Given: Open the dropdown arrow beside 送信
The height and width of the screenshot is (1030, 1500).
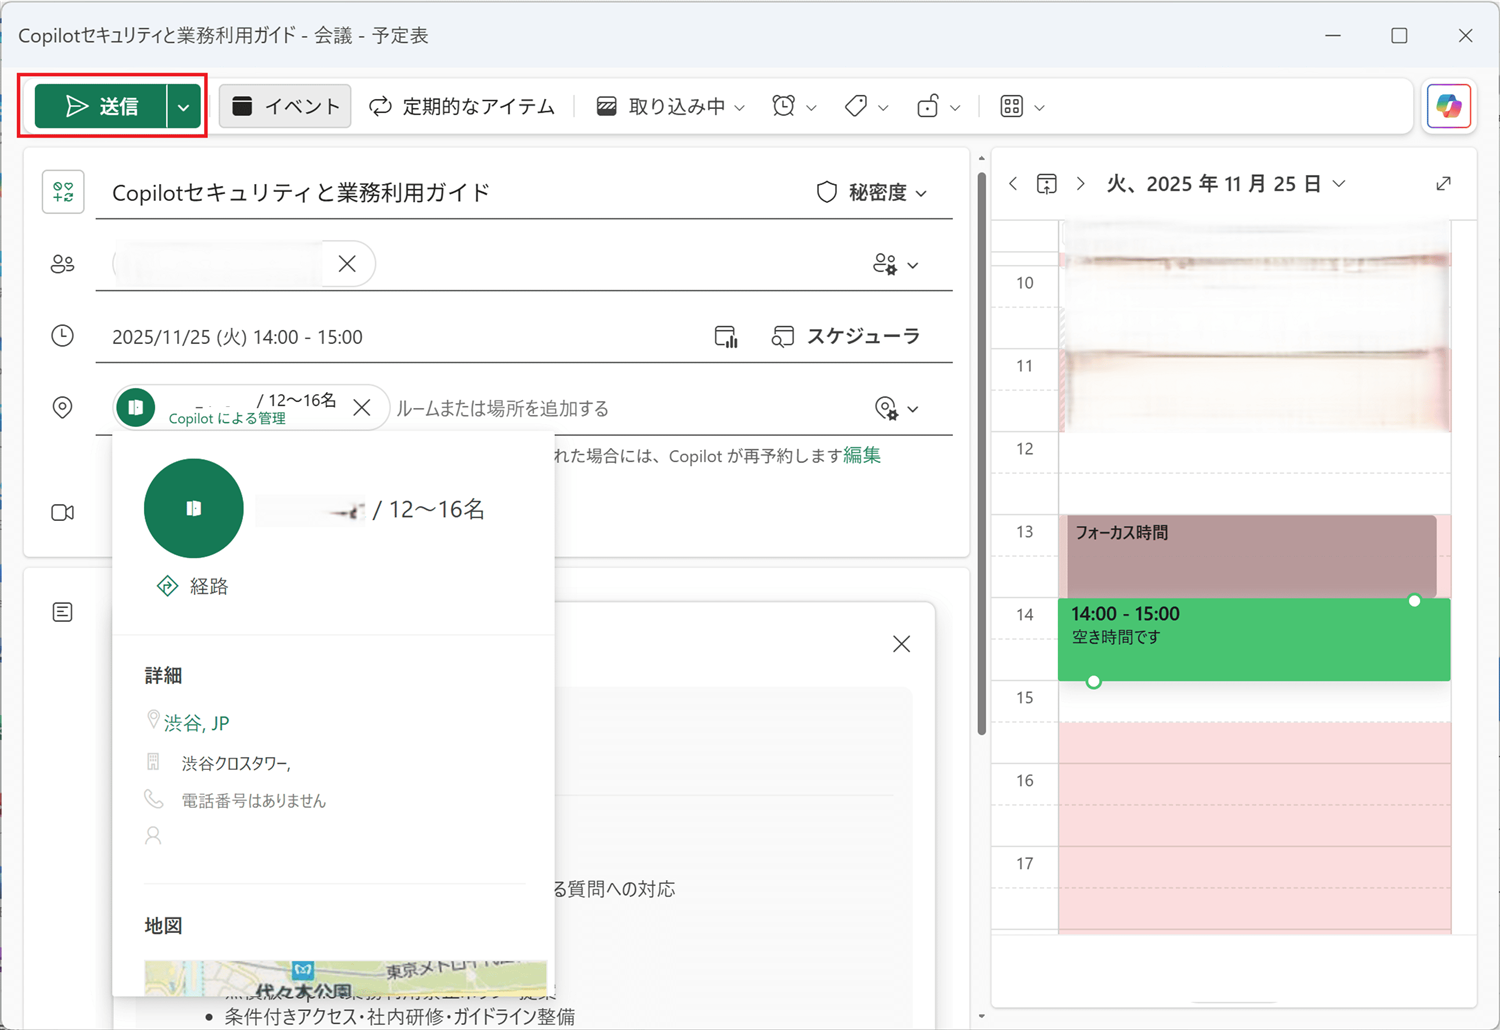Looking at the screenshot, I should click(x=184, y=106).
